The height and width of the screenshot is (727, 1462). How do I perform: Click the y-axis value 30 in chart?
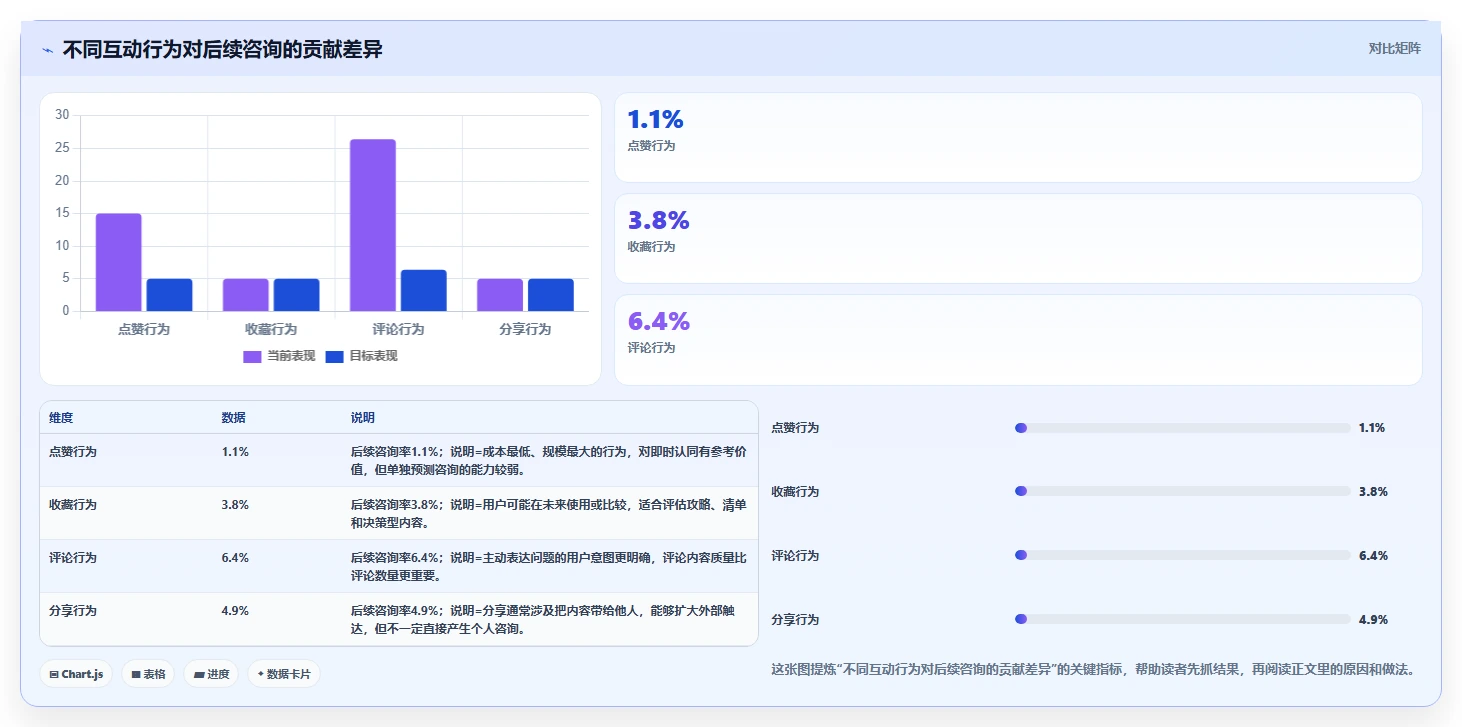(x=62, y=115)
